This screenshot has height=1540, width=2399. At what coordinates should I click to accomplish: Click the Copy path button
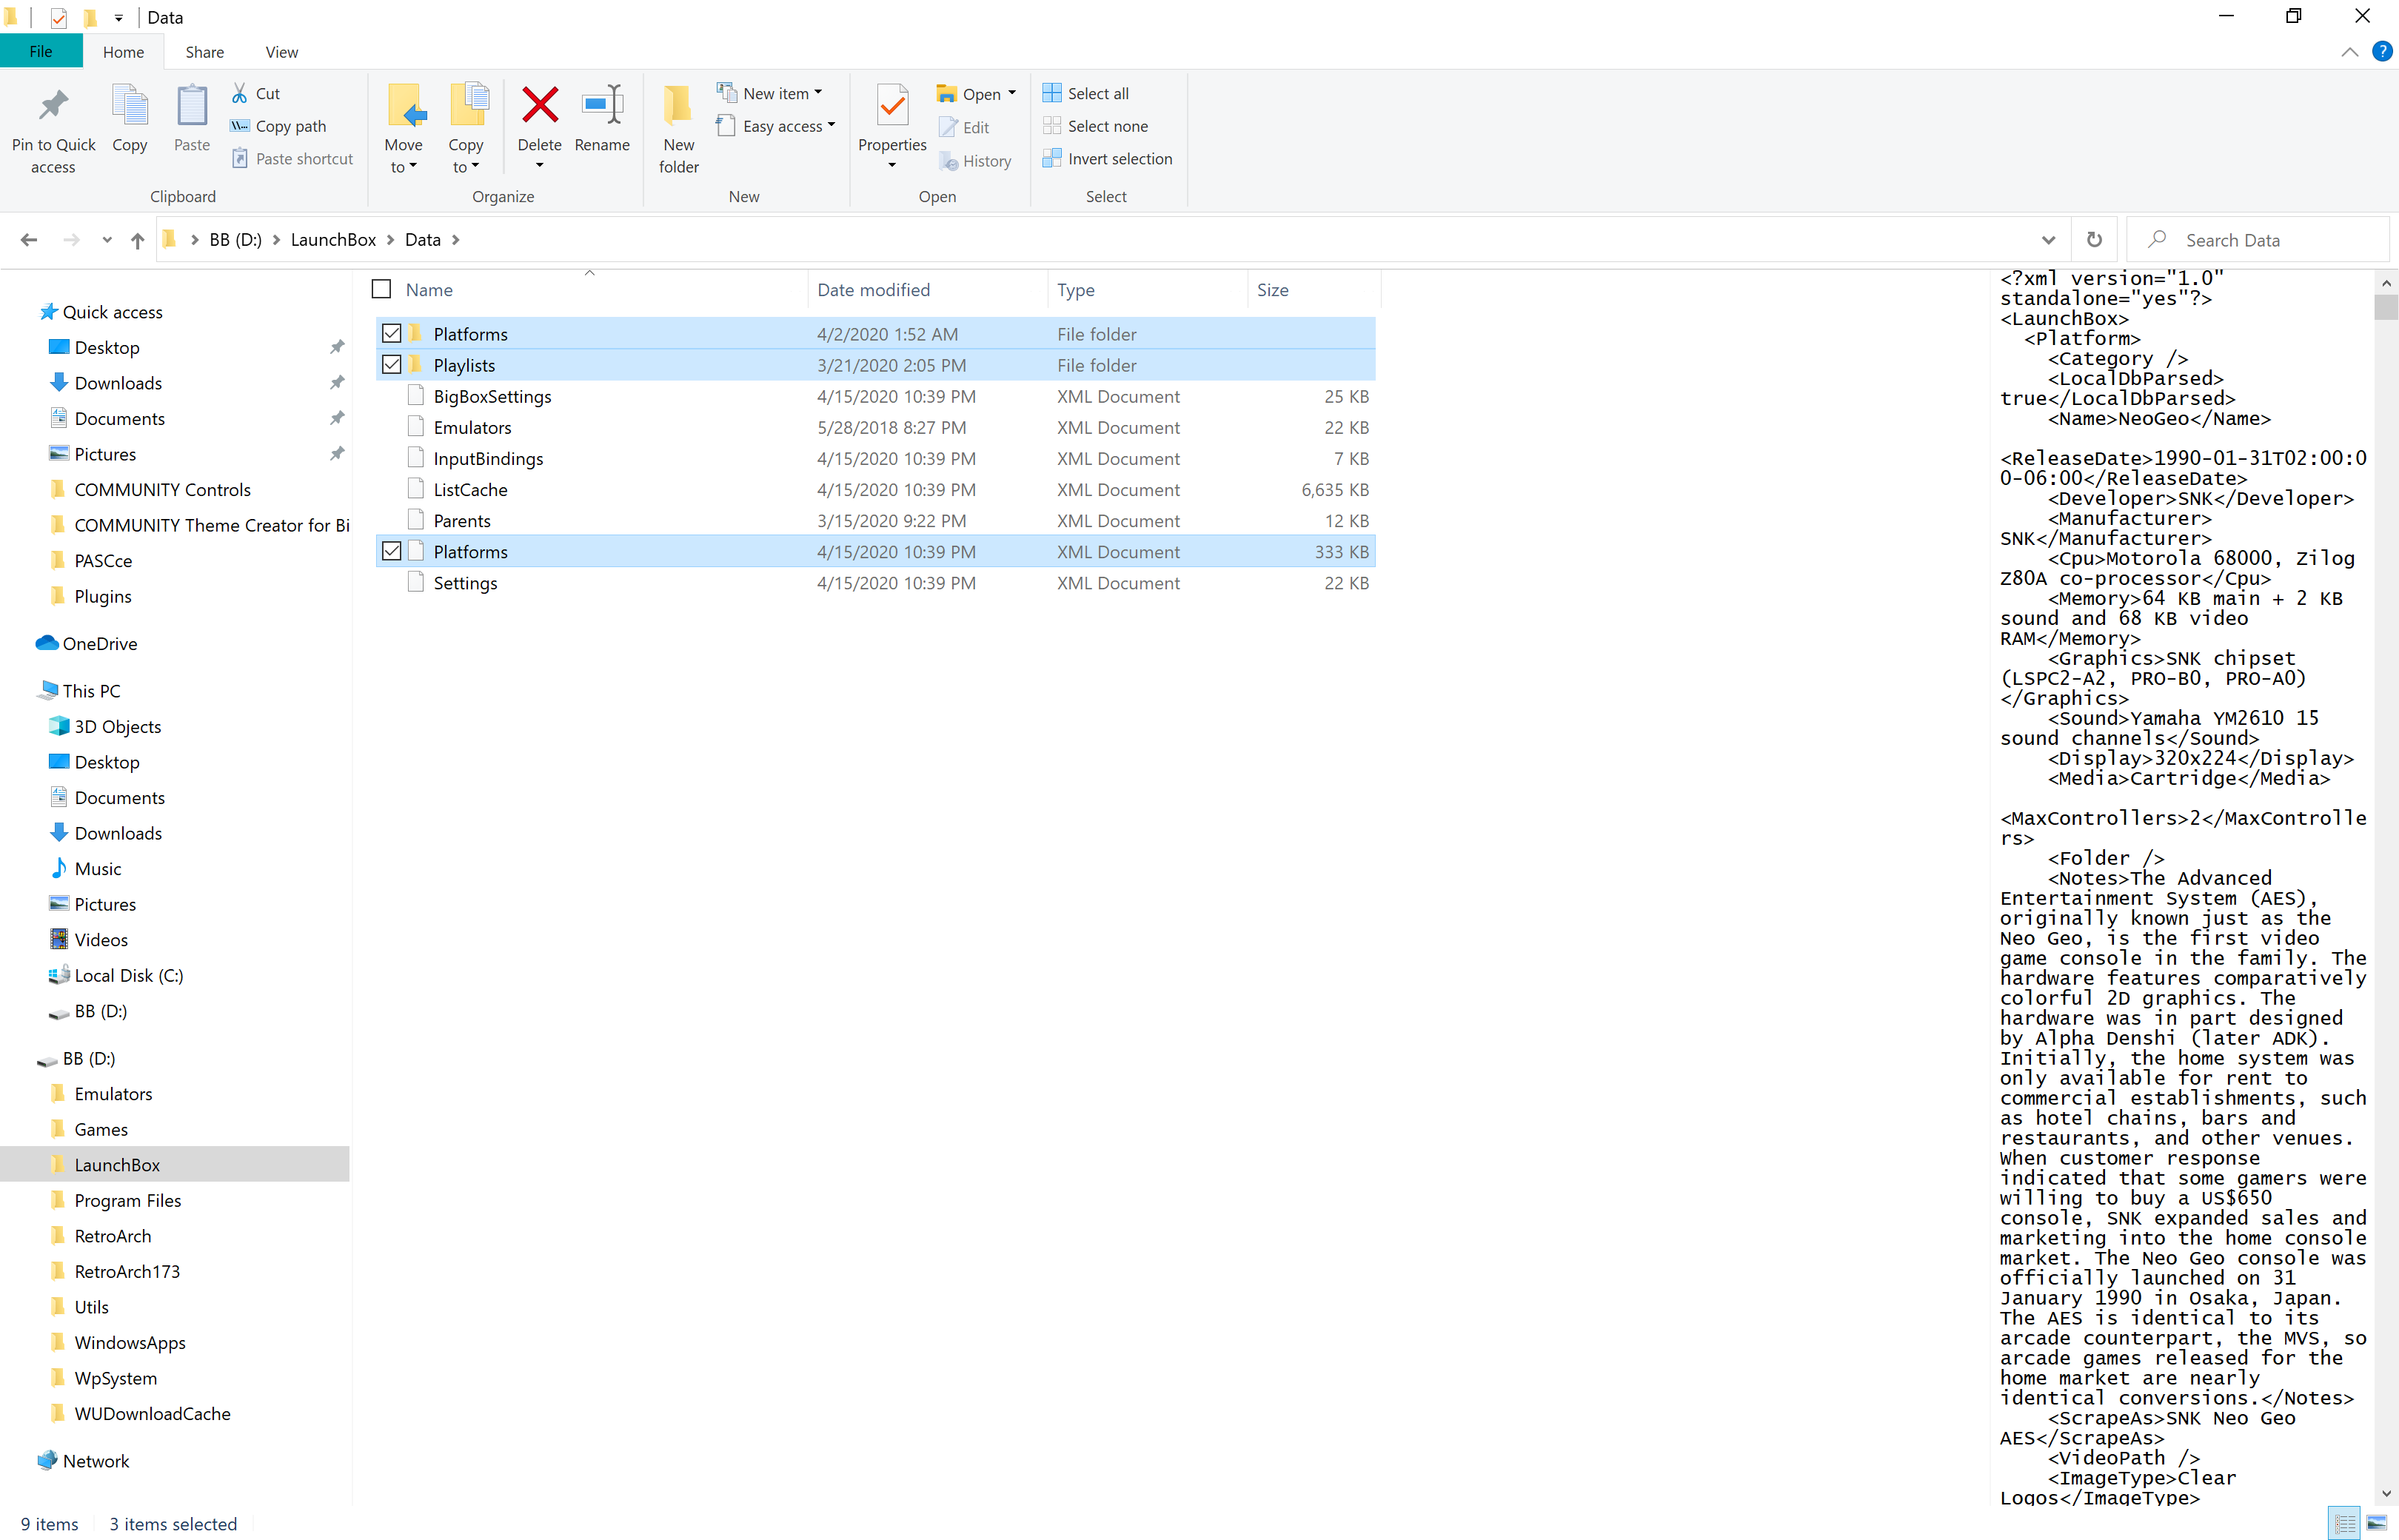click(278, 126)
